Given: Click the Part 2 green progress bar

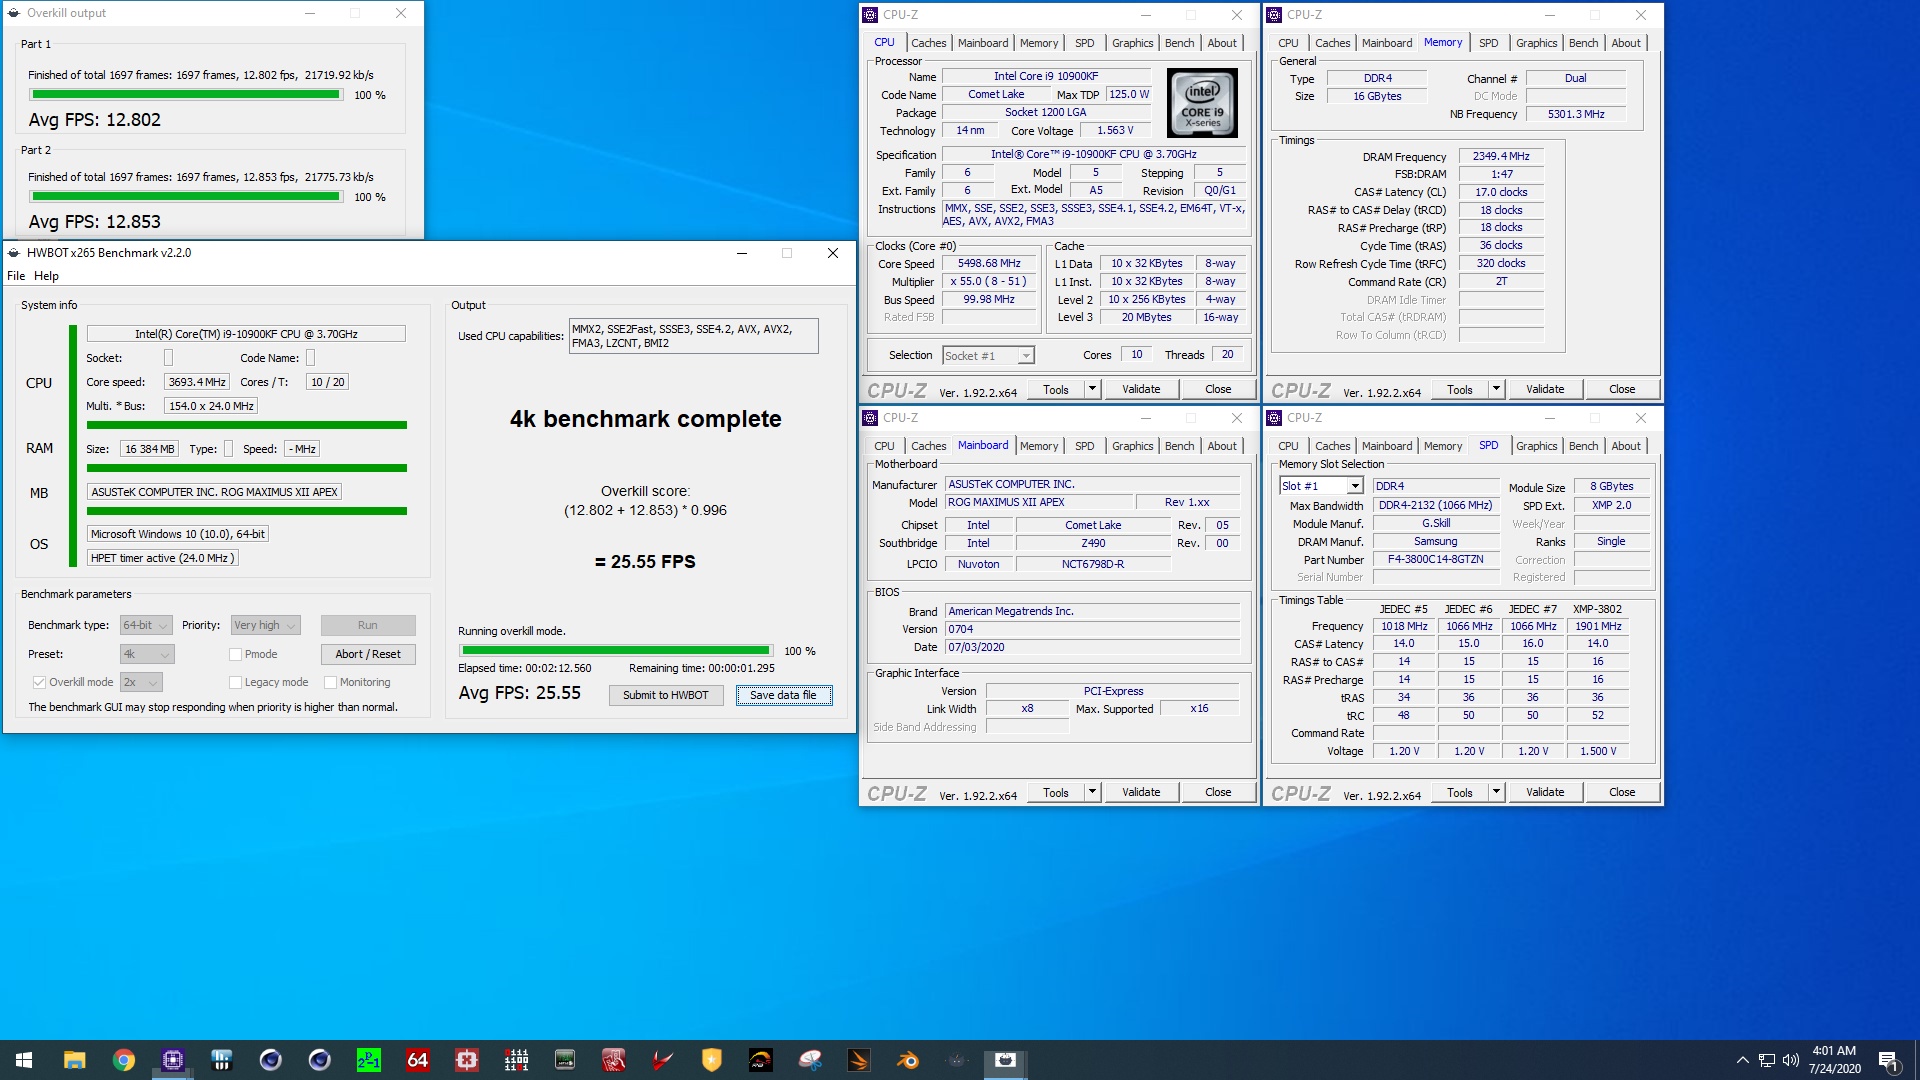Looking at the screenshot, I should coord(186,197).
